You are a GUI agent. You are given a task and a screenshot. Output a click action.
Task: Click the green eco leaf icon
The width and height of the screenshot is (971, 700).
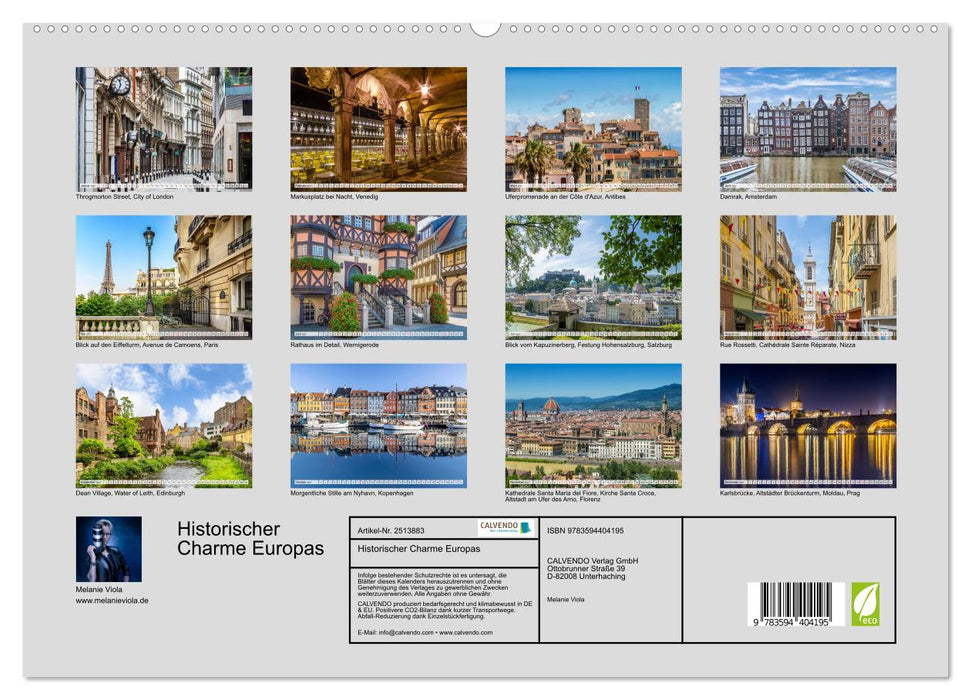pos(865,604)
